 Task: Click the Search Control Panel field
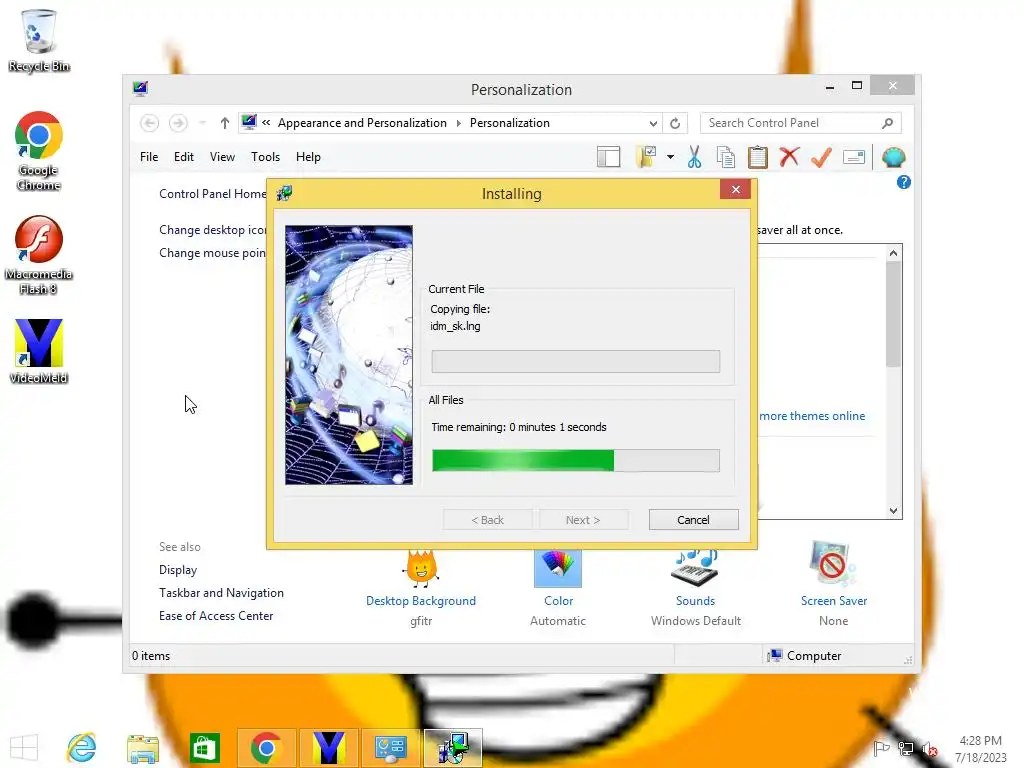[x=800, y=123]
